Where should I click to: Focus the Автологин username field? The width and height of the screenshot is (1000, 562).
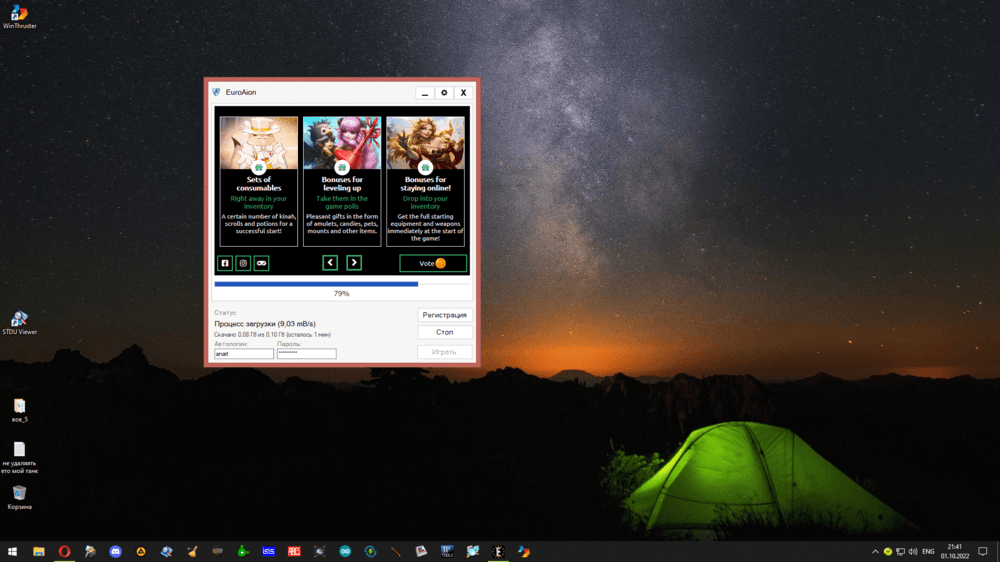tap(244, 354)
